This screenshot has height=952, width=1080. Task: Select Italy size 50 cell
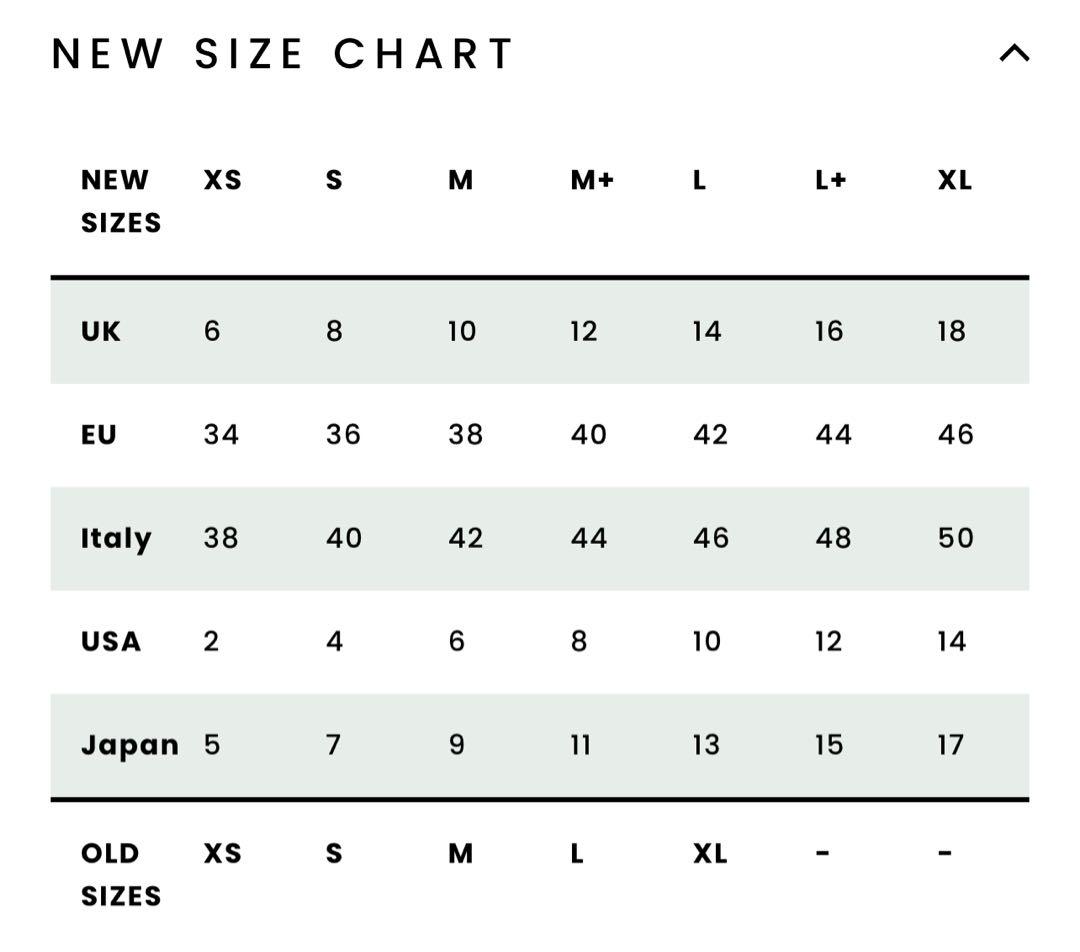[955, 538]
